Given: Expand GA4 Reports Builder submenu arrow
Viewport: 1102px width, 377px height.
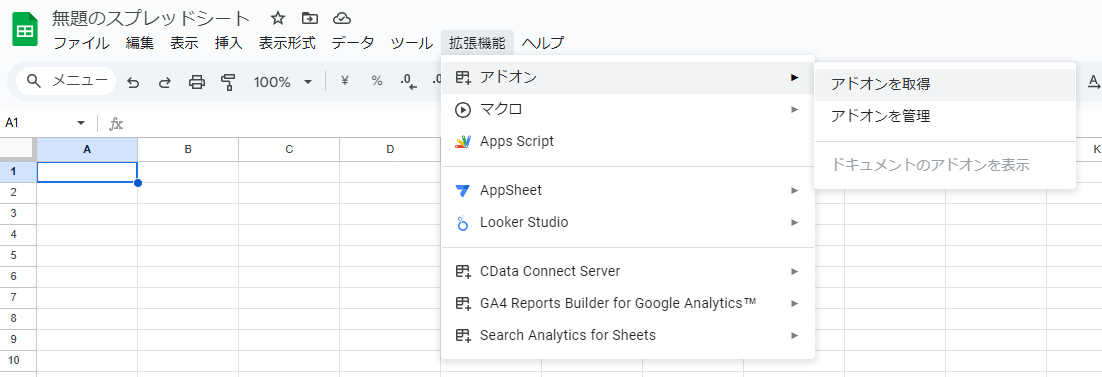Looking at the screenshot, I should 794,303.
